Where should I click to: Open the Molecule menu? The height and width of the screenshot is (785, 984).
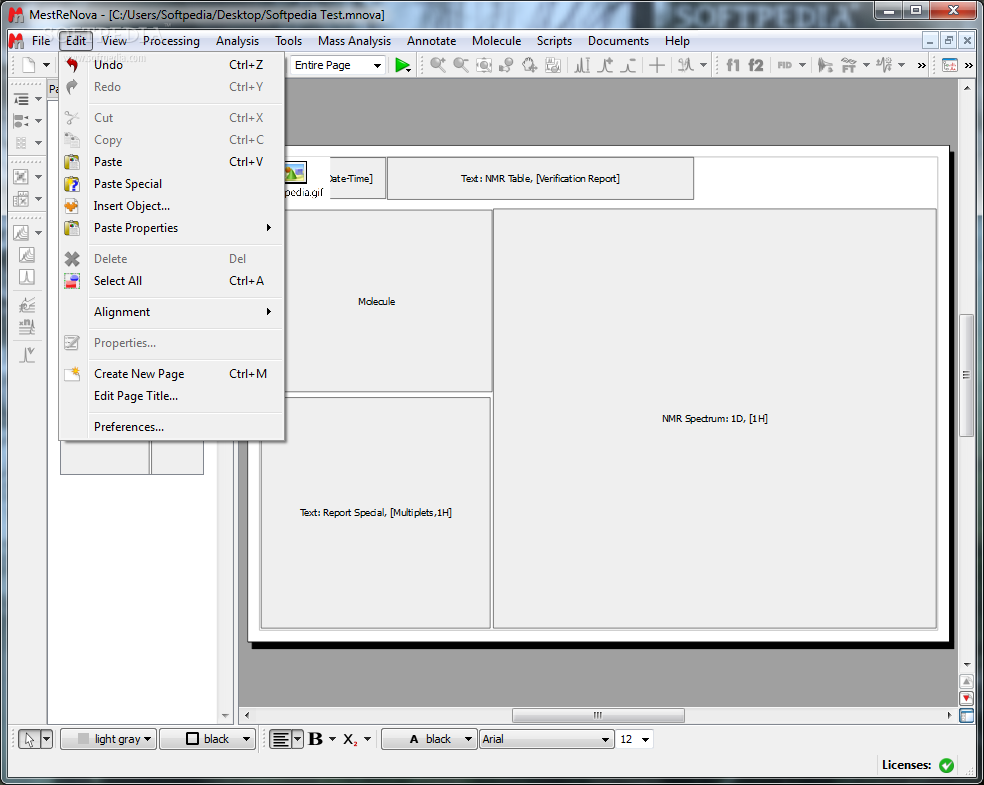496,41
